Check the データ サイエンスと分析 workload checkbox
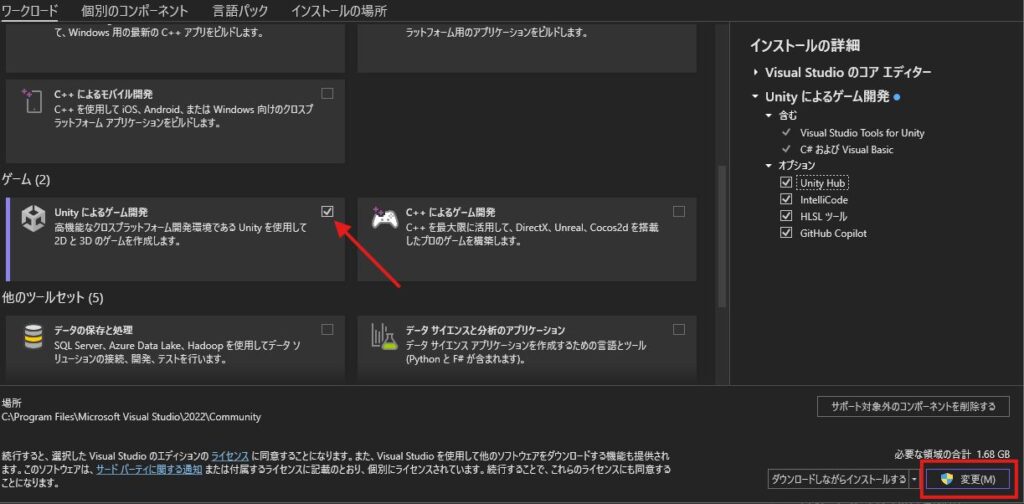1024x504 pixels. tap(679, 328)
